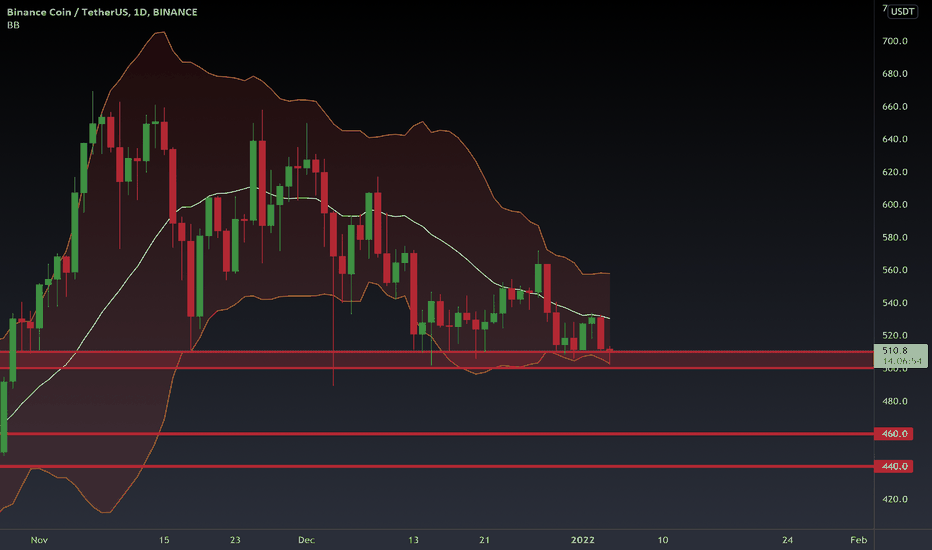Click the Nov date label
Image resolution: width=932 pixels, height=550 pixels.
(x=39, y=540)
